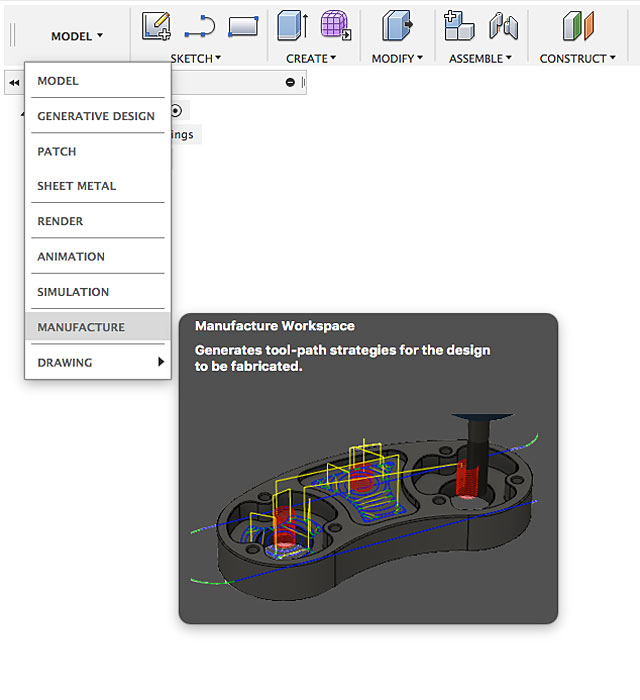Click the Joint icon in Assemble

(503, 26)
